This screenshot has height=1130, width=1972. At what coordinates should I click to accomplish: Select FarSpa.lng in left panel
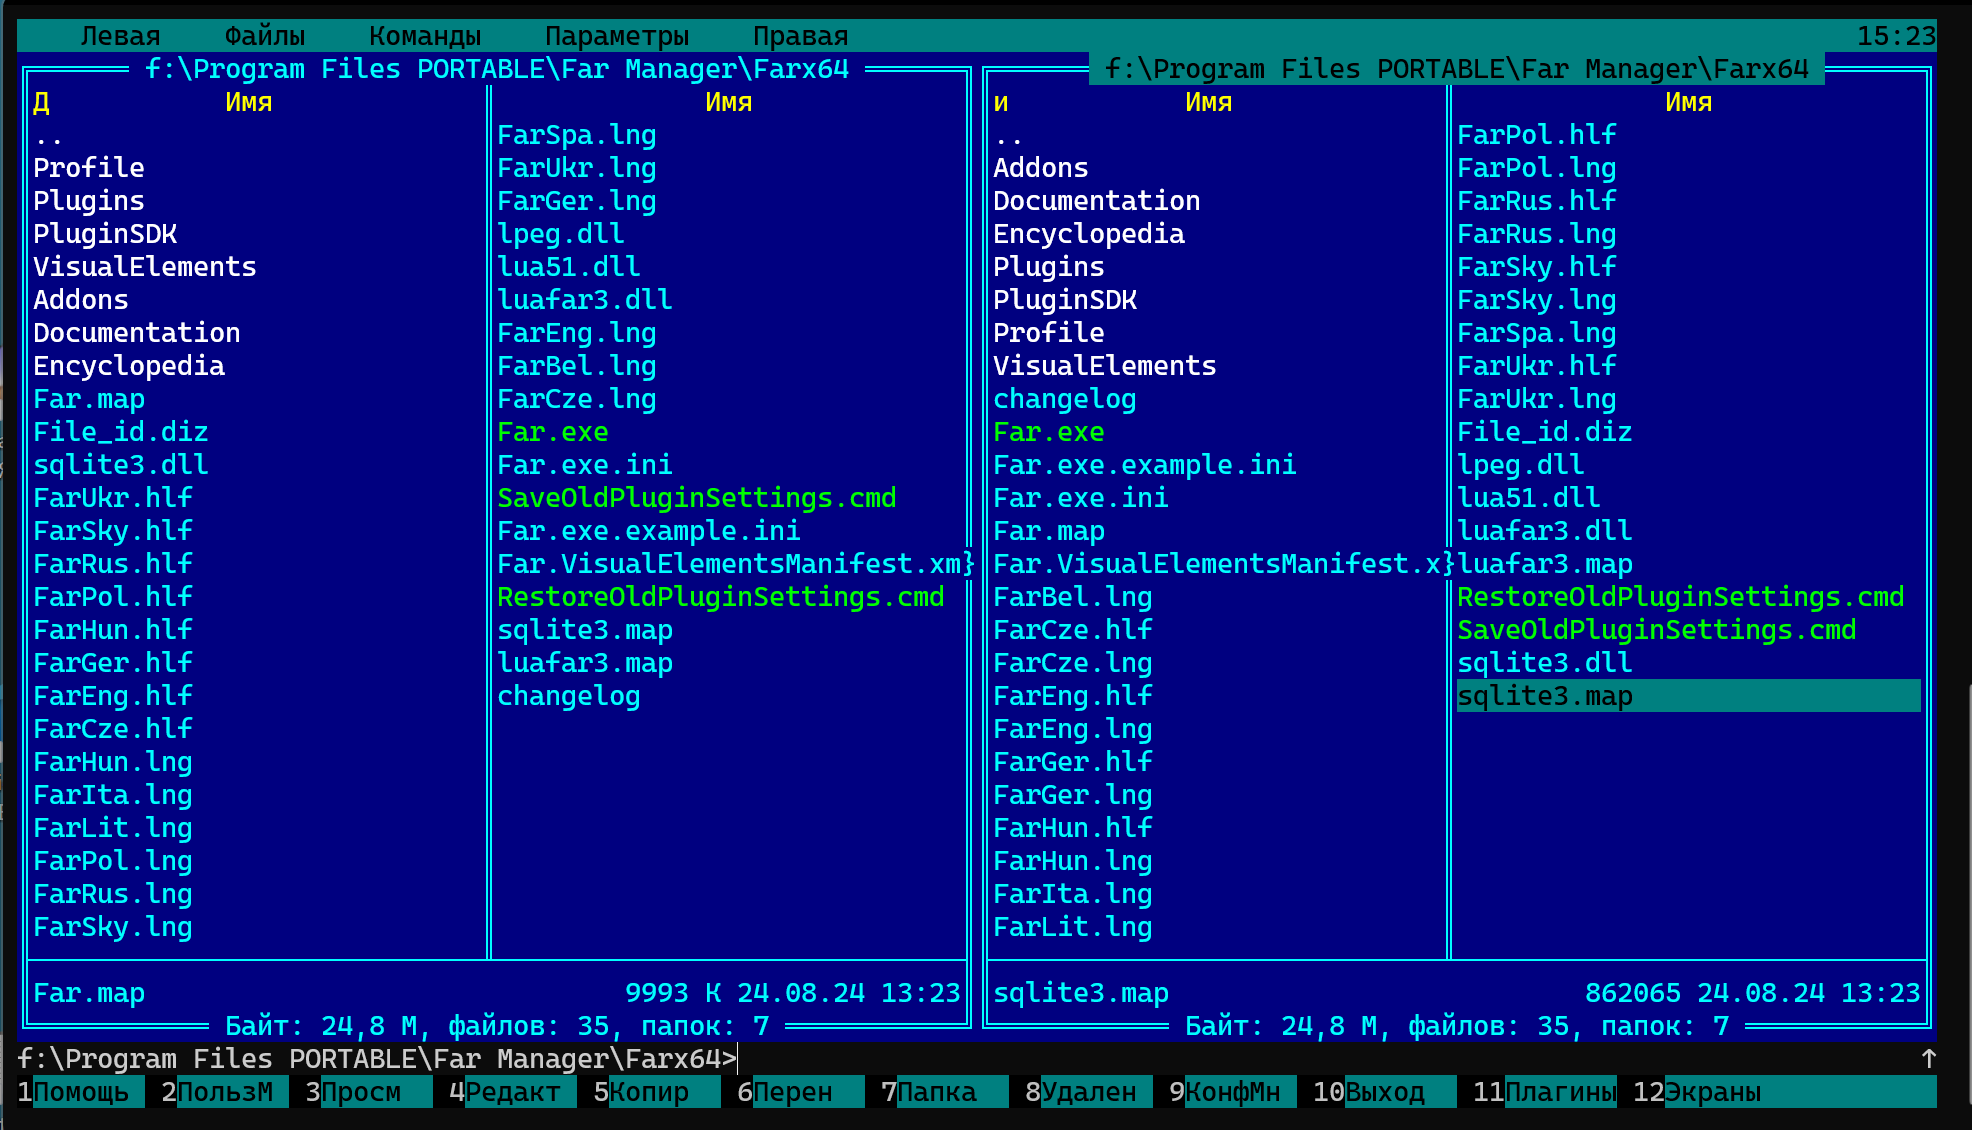pyautogui.click(x=577, y=135)
